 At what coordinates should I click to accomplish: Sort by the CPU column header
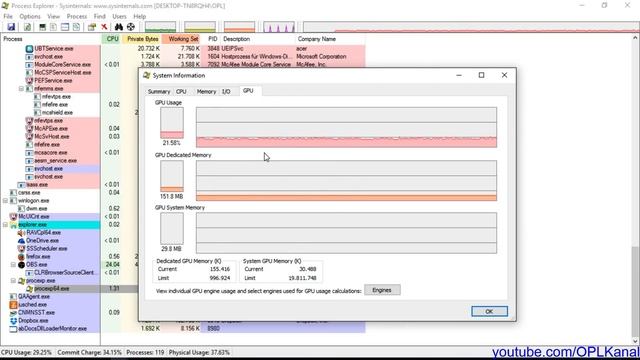[112, 39]
